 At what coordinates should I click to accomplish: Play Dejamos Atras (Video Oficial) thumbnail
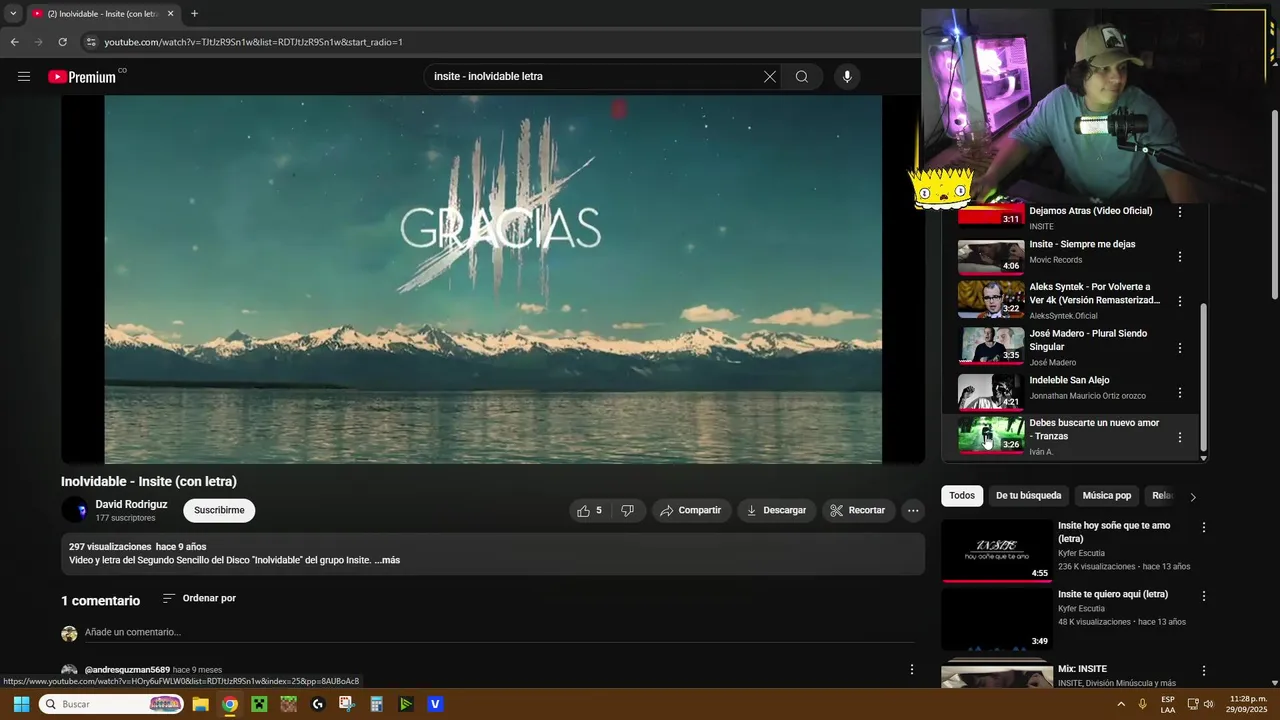pyautogui.click(x=991, y=215)
